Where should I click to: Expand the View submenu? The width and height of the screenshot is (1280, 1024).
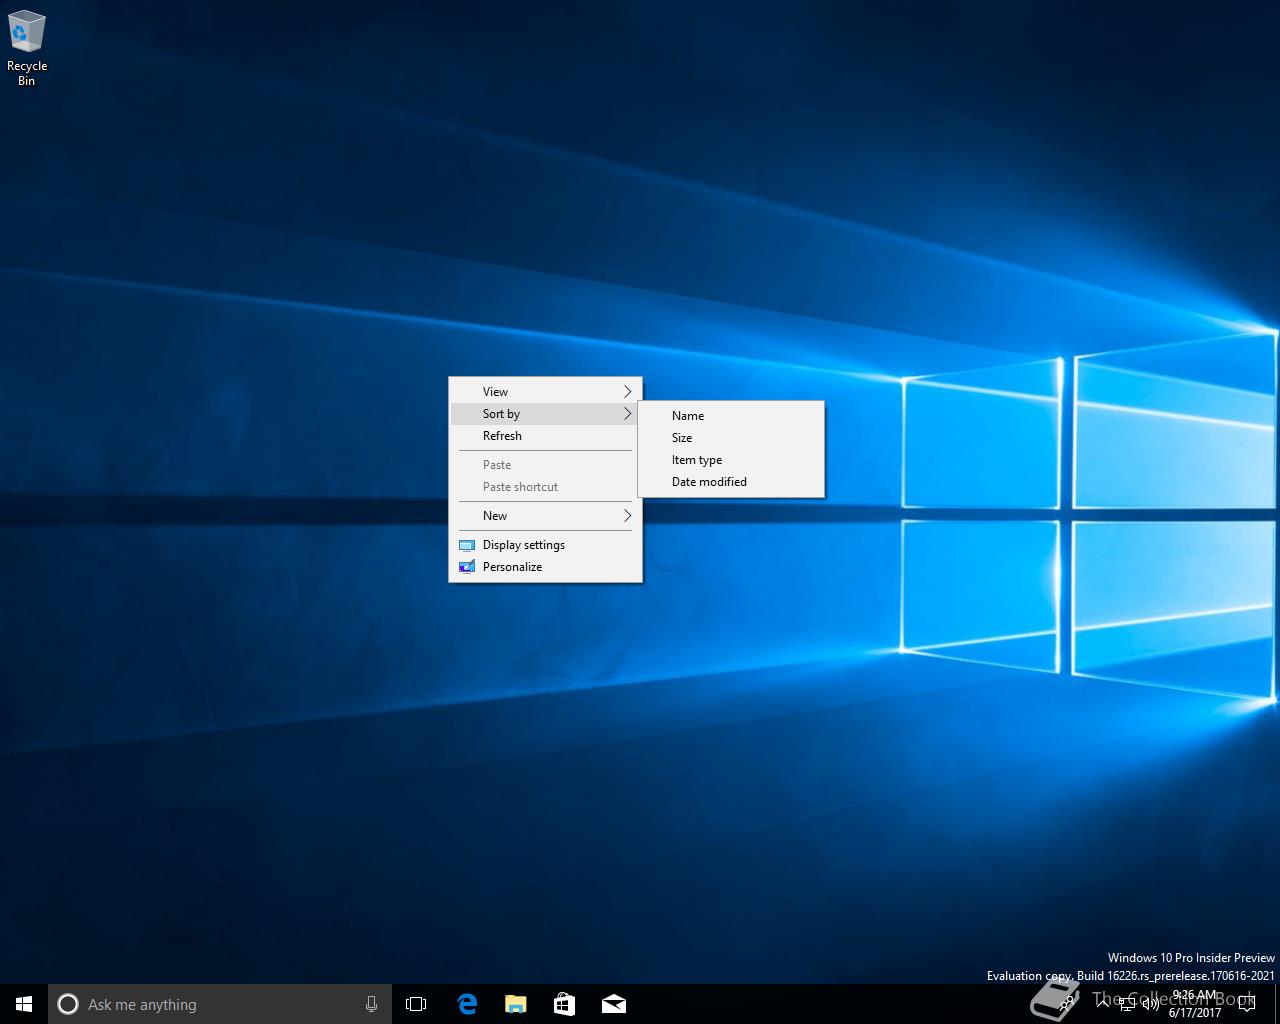[x=545, y=392]
